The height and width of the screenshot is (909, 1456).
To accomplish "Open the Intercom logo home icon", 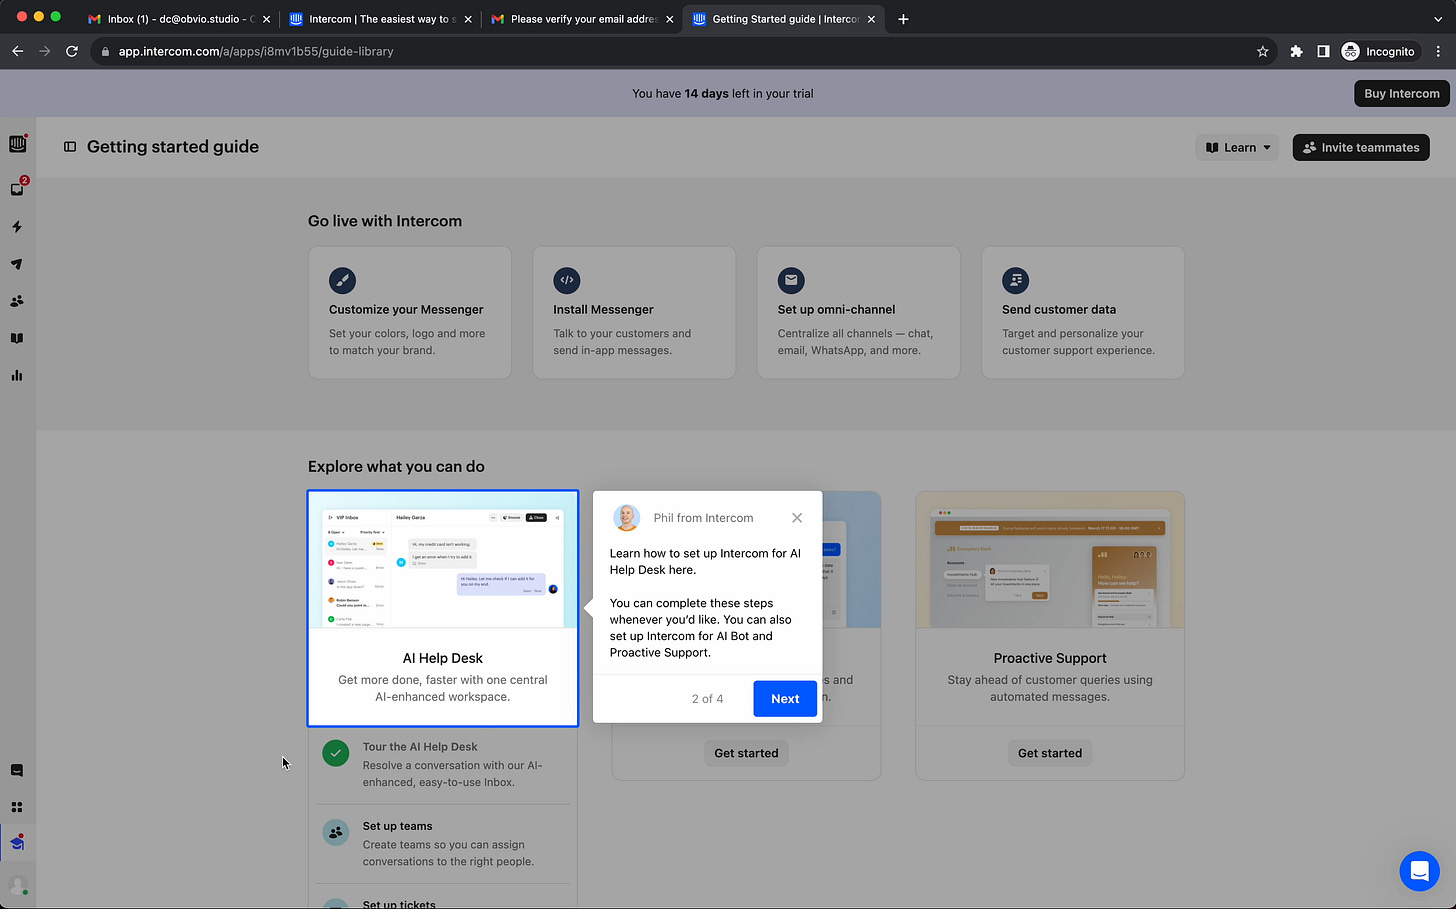I will click(17, 144).
